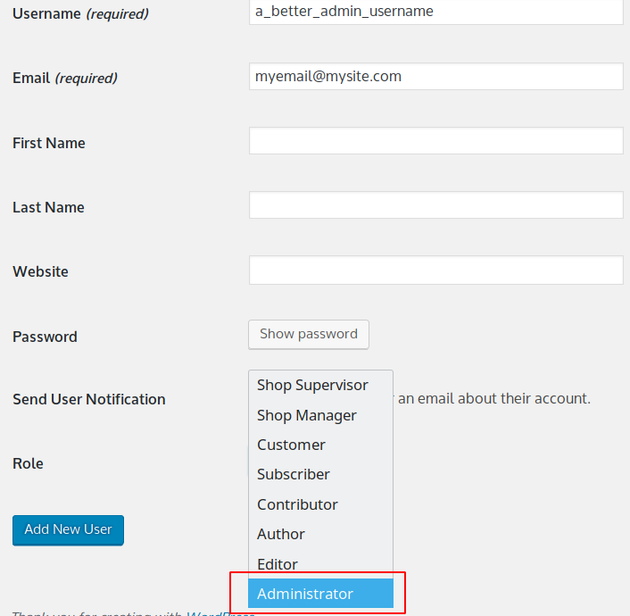Click the Send User Notification label

[x=89, y=399]
